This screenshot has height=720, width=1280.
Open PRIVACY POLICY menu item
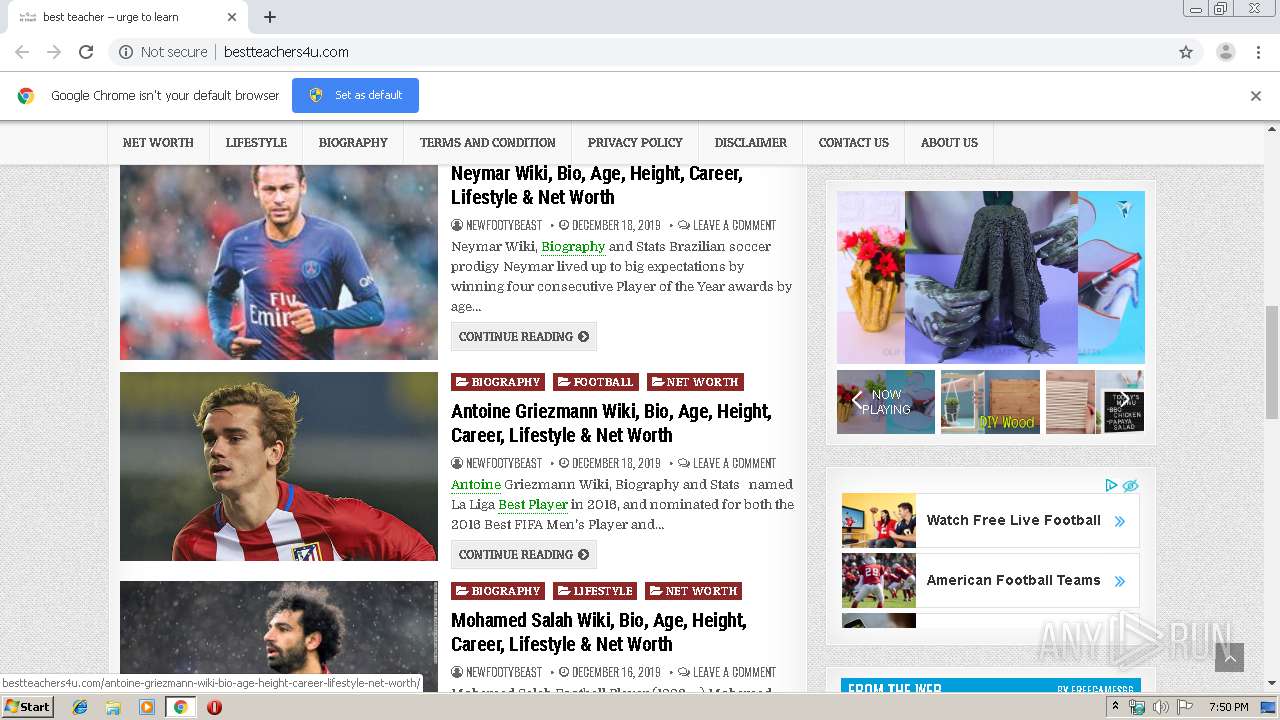pyautogui.click(x=635, y=143)
